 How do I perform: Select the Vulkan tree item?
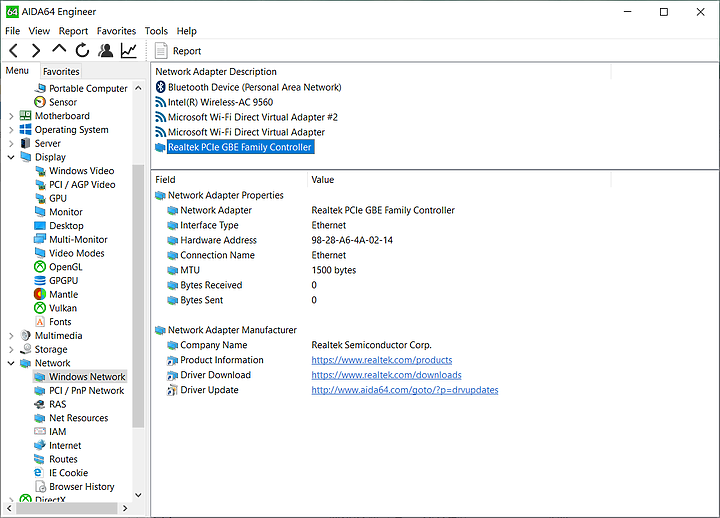62,308
